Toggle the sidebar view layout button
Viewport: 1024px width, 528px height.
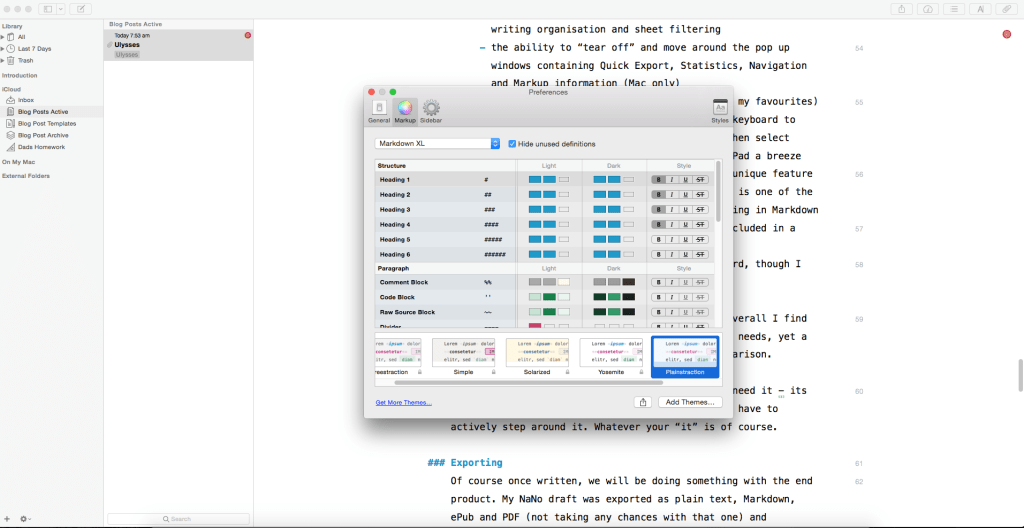(48, 9)
